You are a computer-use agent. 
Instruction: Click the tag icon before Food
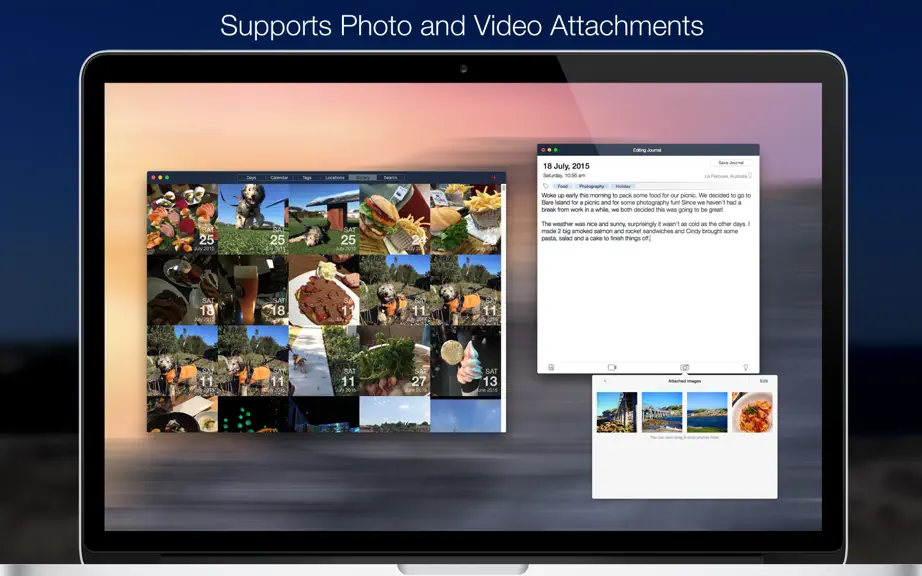(546, 186)
